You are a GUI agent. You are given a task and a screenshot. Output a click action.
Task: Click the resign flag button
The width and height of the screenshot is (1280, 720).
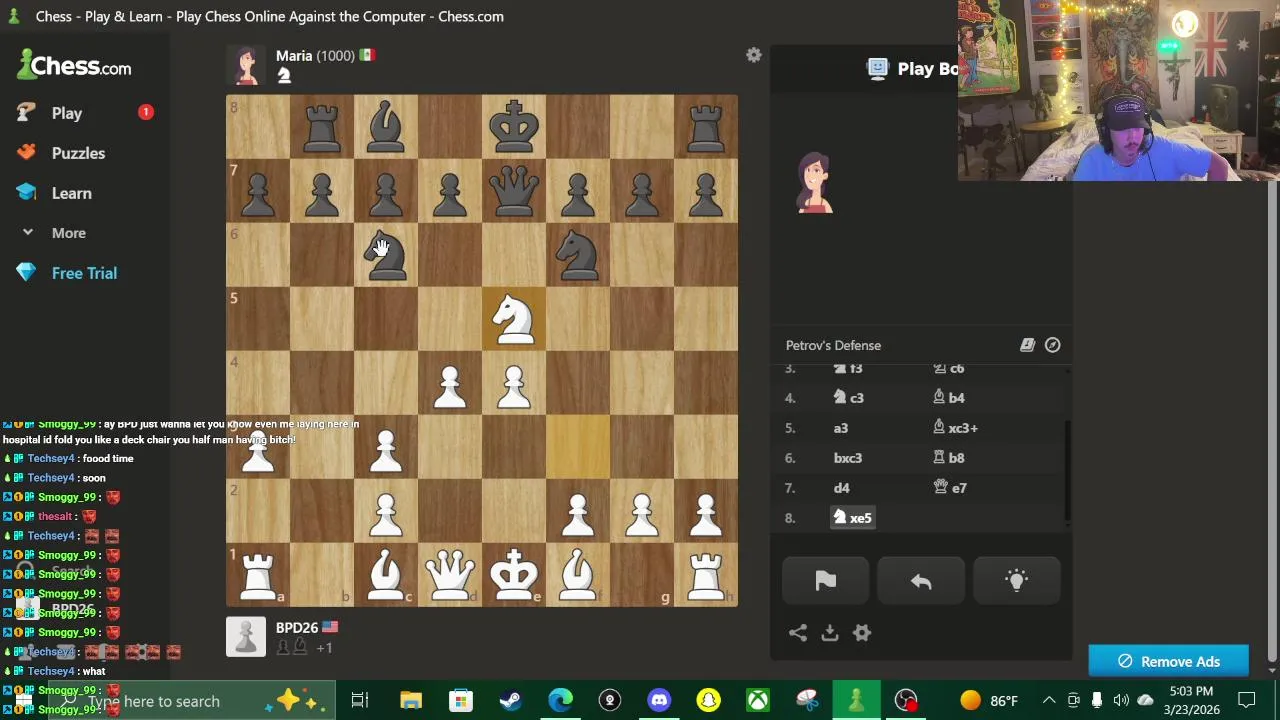click(825, 581)
